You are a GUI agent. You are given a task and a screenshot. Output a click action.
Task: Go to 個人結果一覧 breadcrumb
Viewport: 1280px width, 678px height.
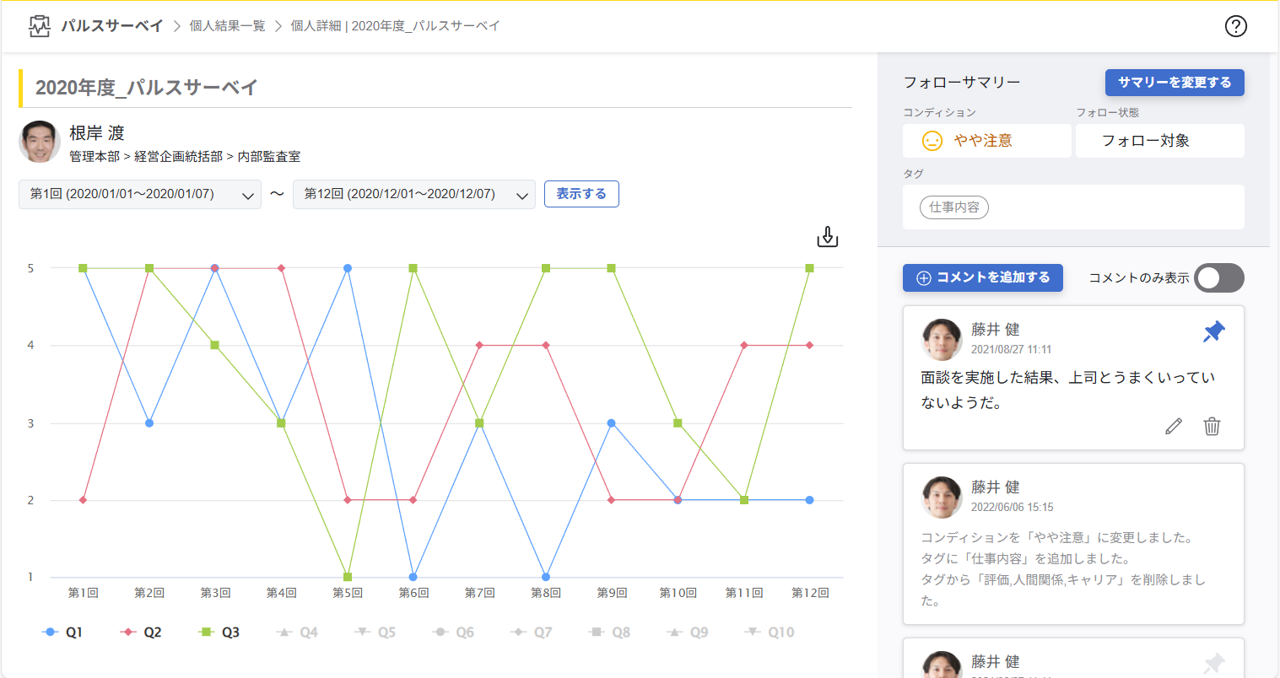click(x=228, y=26)
